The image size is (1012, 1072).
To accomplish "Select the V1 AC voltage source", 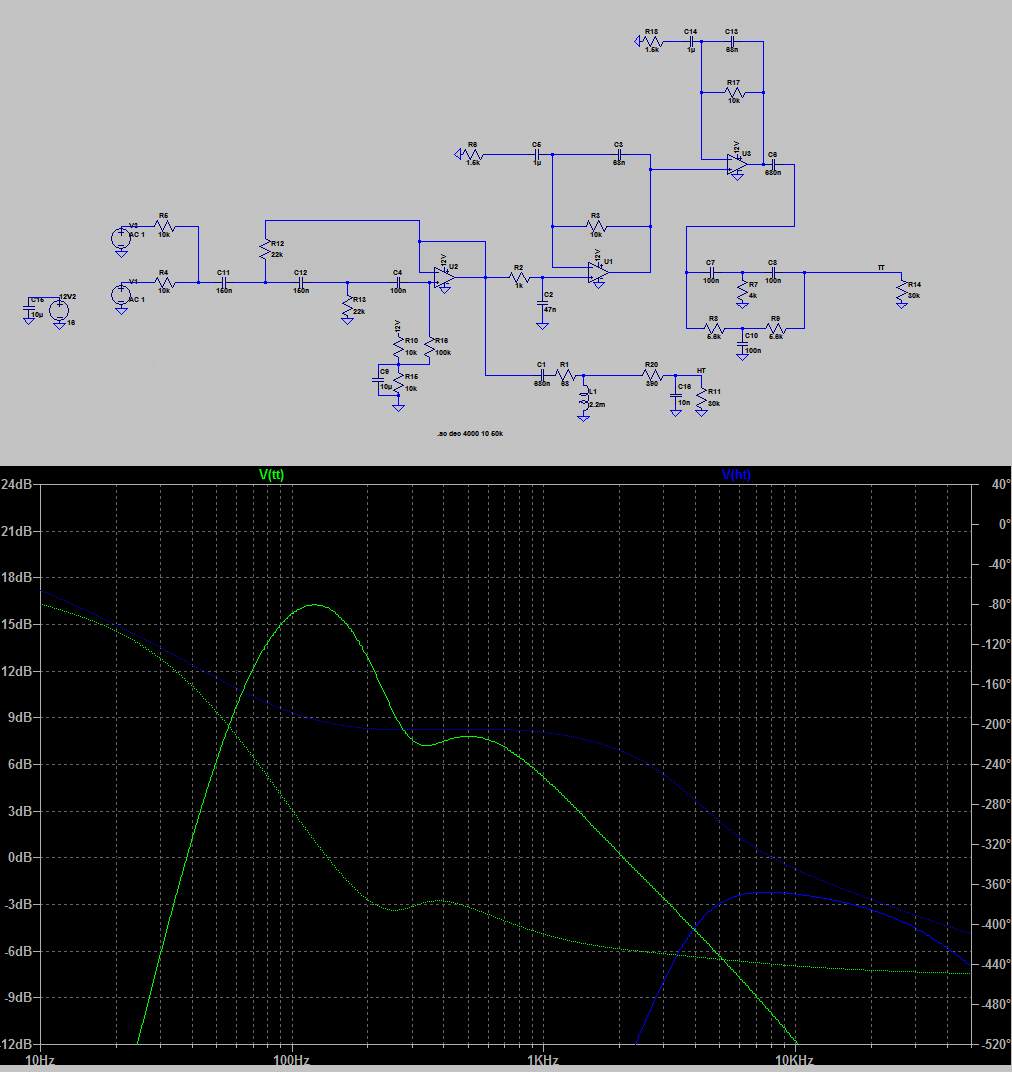I will click(x=121, y=294).
